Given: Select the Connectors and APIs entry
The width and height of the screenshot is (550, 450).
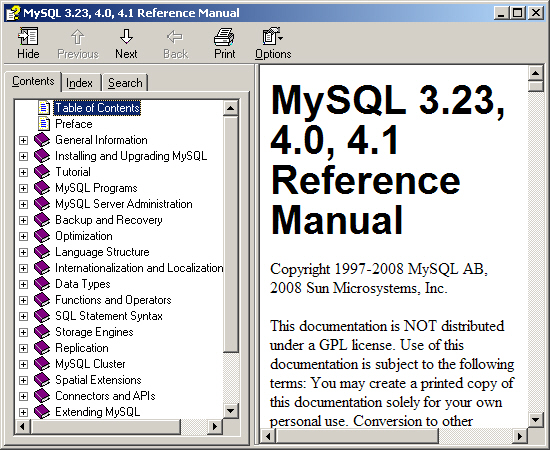Looking at the screenshot, I should click(x=105, y=396).
